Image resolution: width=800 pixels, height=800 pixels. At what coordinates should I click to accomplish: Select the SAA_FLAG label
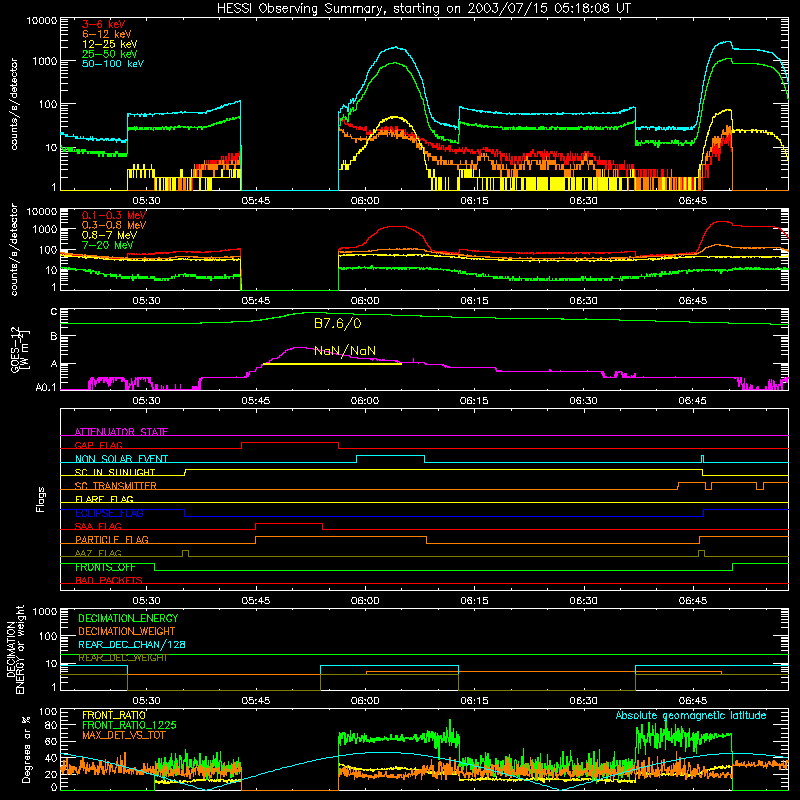coord(98,526)
